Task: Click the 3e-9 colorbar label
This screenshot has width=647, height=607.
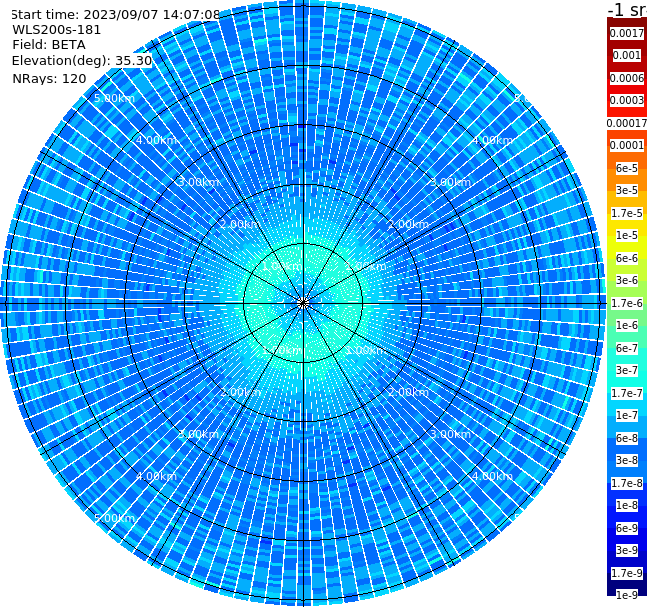Action: (x=627, y=550)
